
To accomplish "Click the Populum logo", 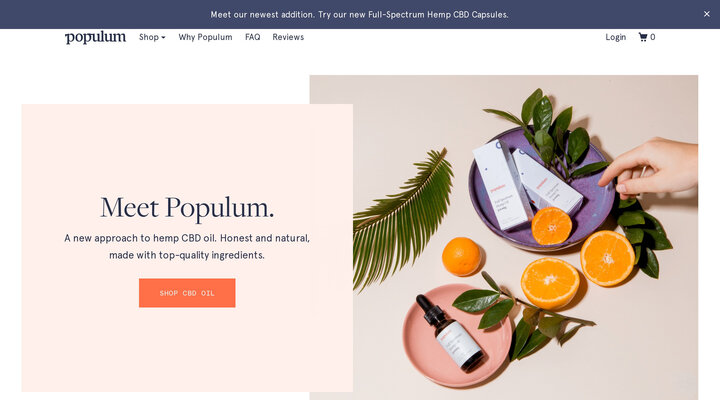I will [x=95, y=37].
